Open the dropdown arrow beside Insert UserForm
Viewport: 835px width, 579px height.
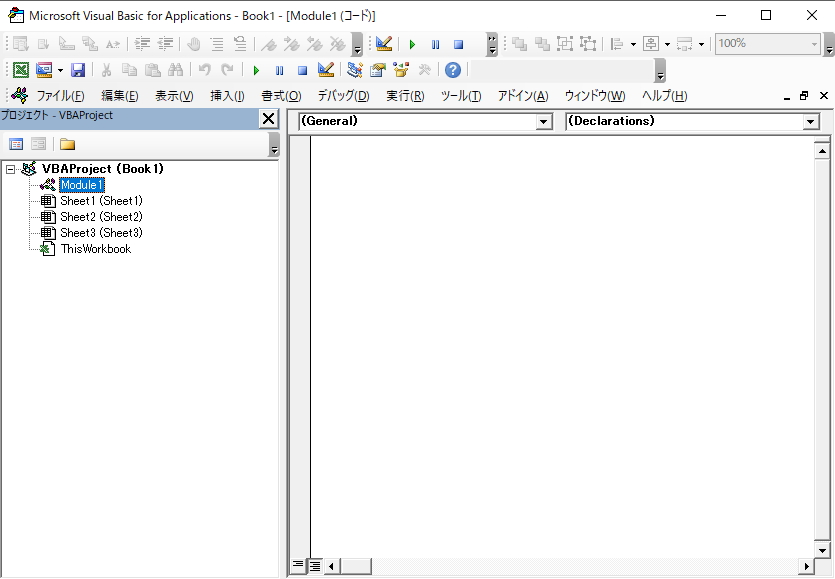(x=60, y=70)
